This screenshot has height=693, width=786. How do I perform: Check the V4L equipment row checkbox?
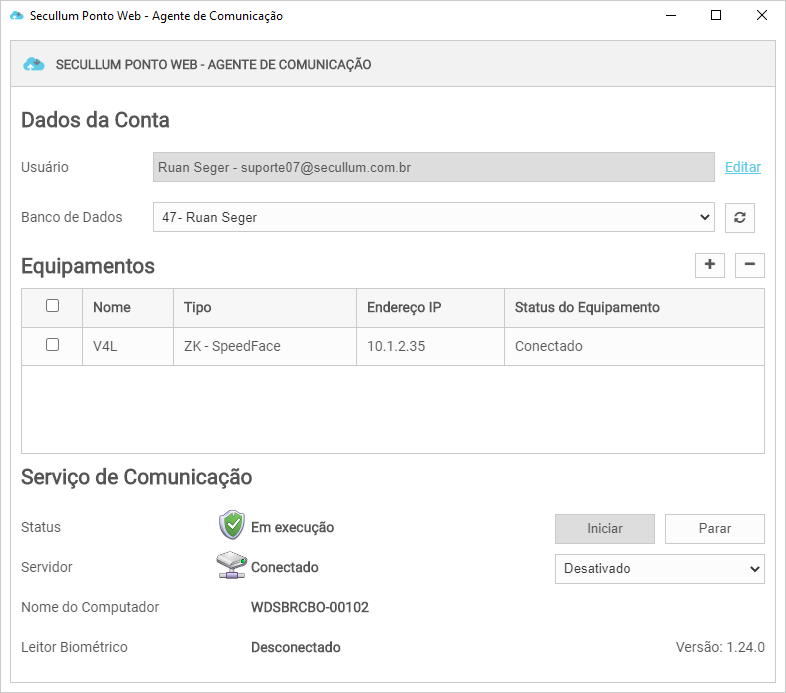(x=52, y=344)
